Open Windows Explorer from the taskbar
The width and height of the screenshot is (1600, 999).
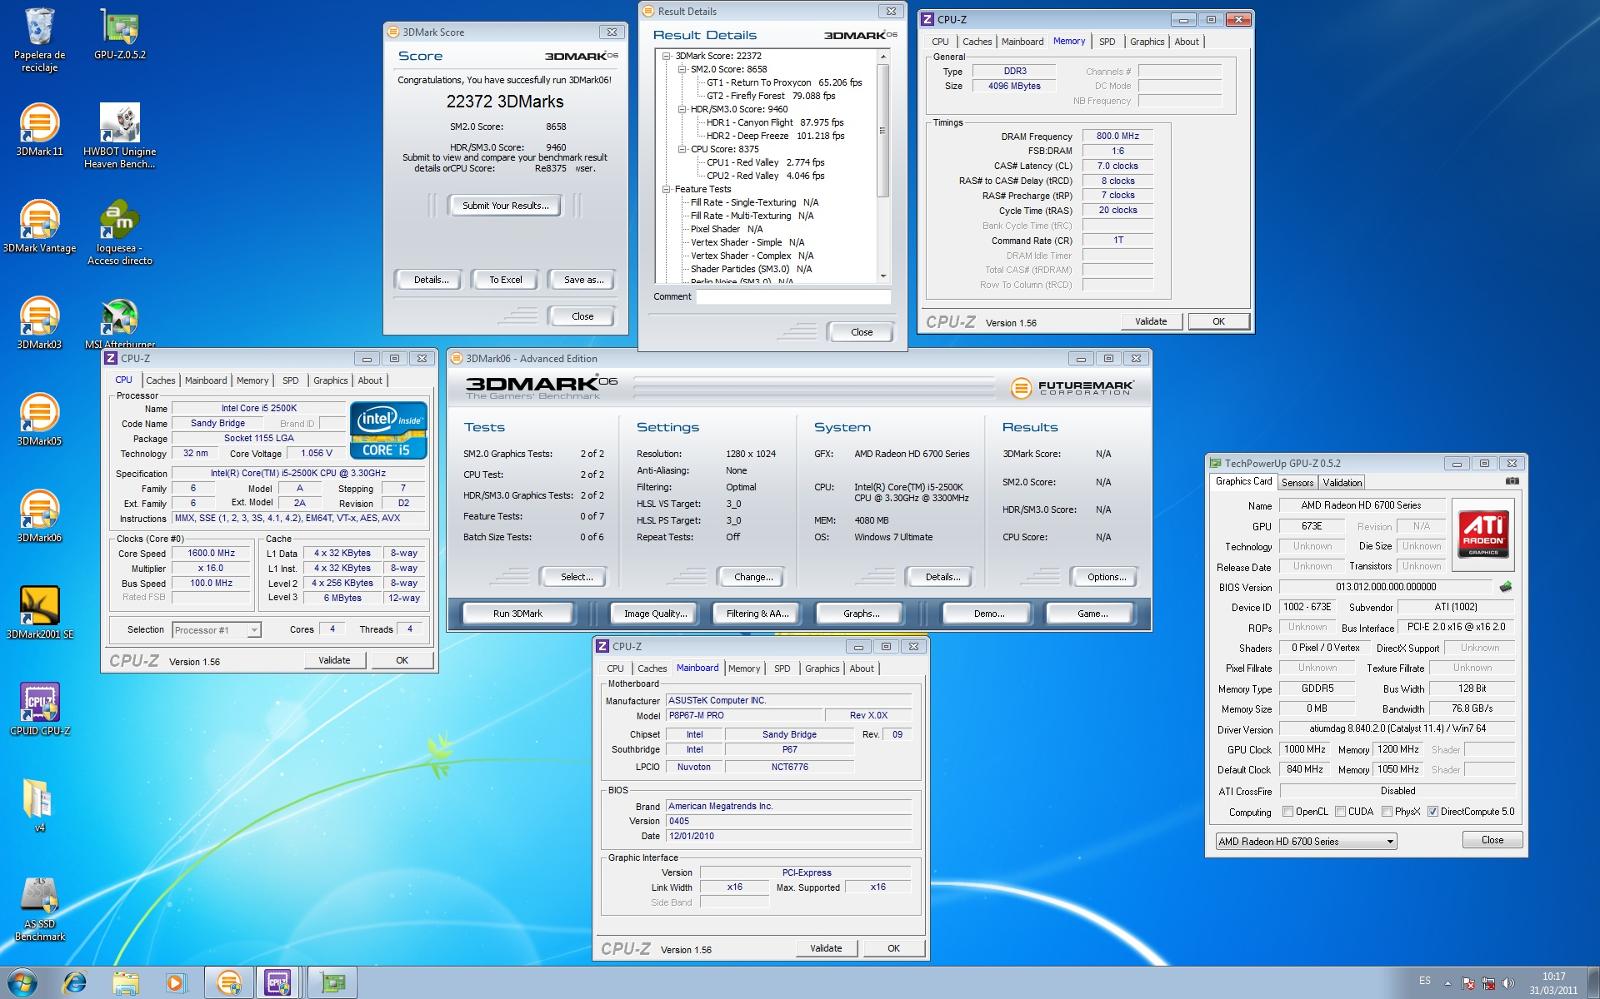[125, 983]
